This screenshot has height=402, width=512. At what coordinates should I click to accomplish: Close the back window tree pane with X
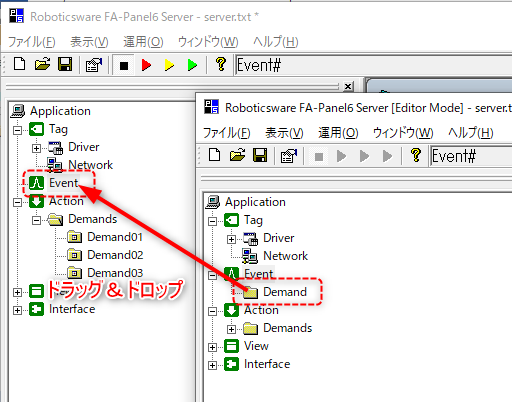coord(348,86)
